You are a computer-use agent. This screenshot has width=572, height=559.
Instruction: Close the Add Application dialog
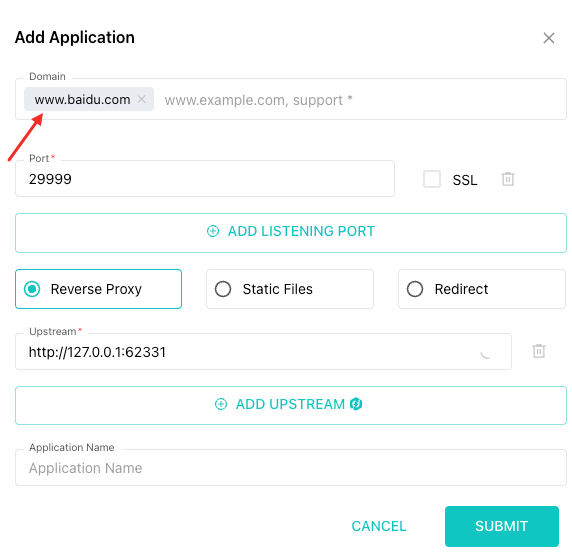tap(549, 38)
